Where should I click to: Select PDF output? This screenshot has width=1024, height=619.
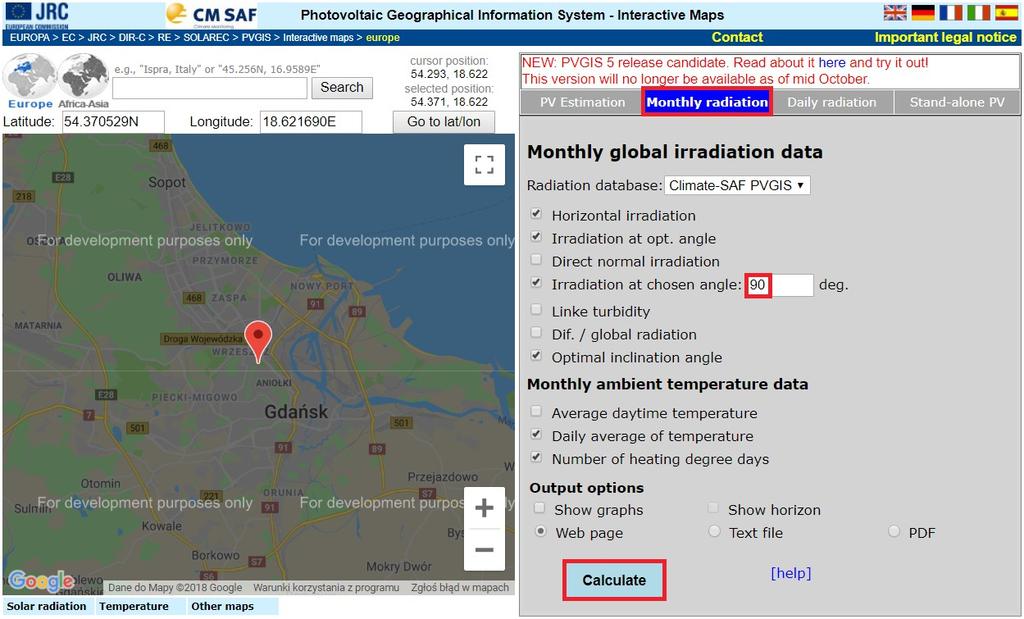tap(894, 532)
